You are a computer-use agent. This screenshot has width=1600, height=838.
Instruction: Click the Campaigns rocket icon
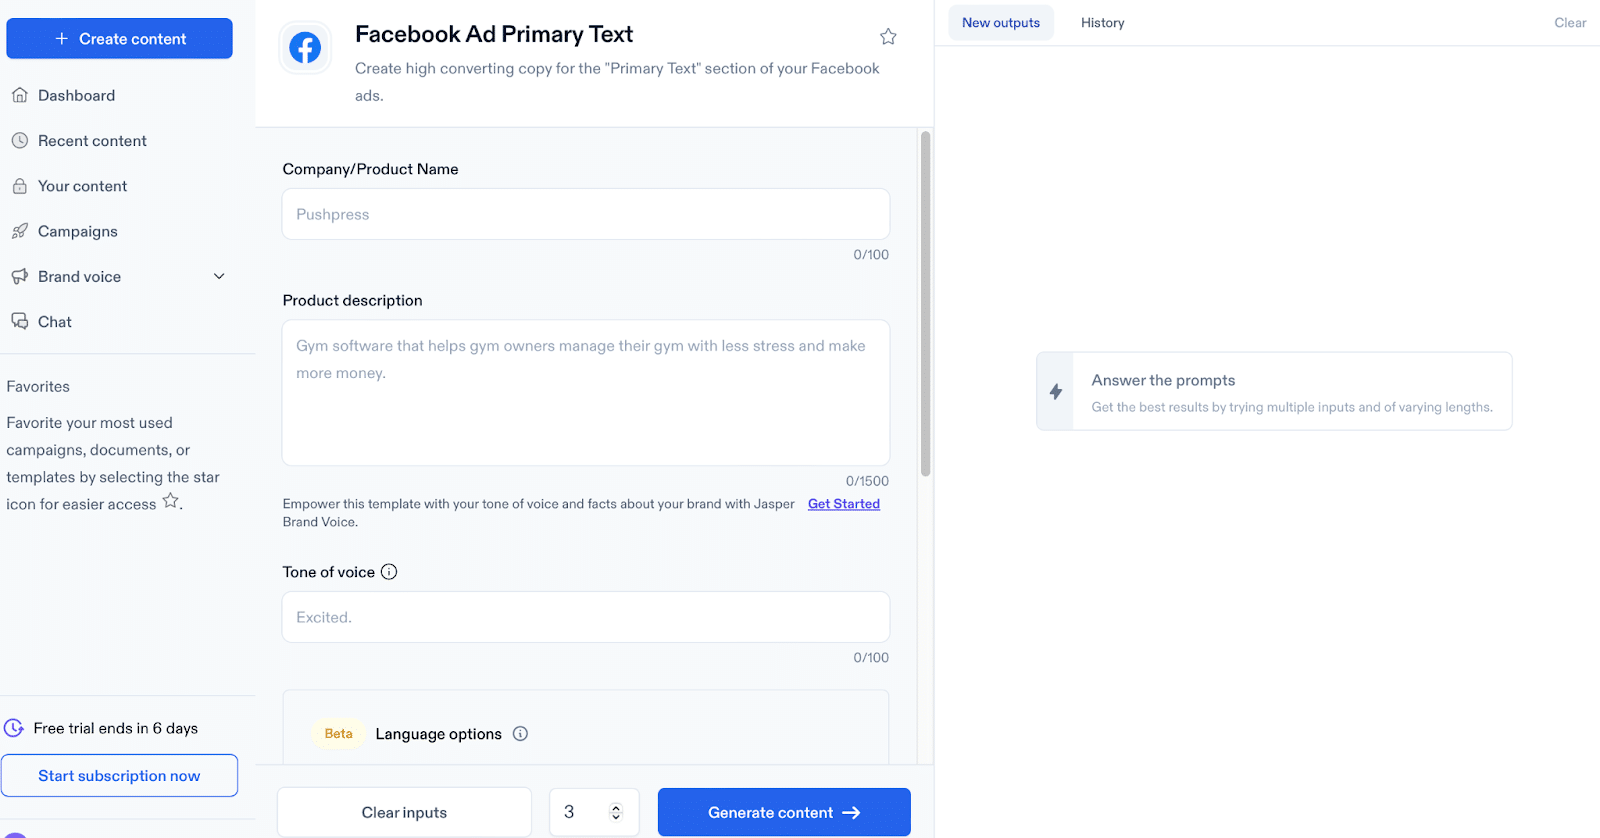19,231
